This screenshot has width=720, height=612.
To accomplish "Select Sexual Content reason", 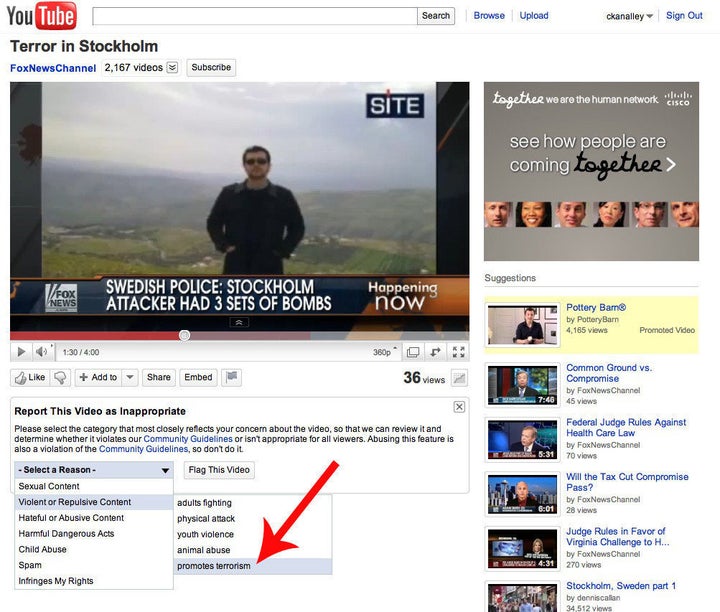I will tap(94, 486).
